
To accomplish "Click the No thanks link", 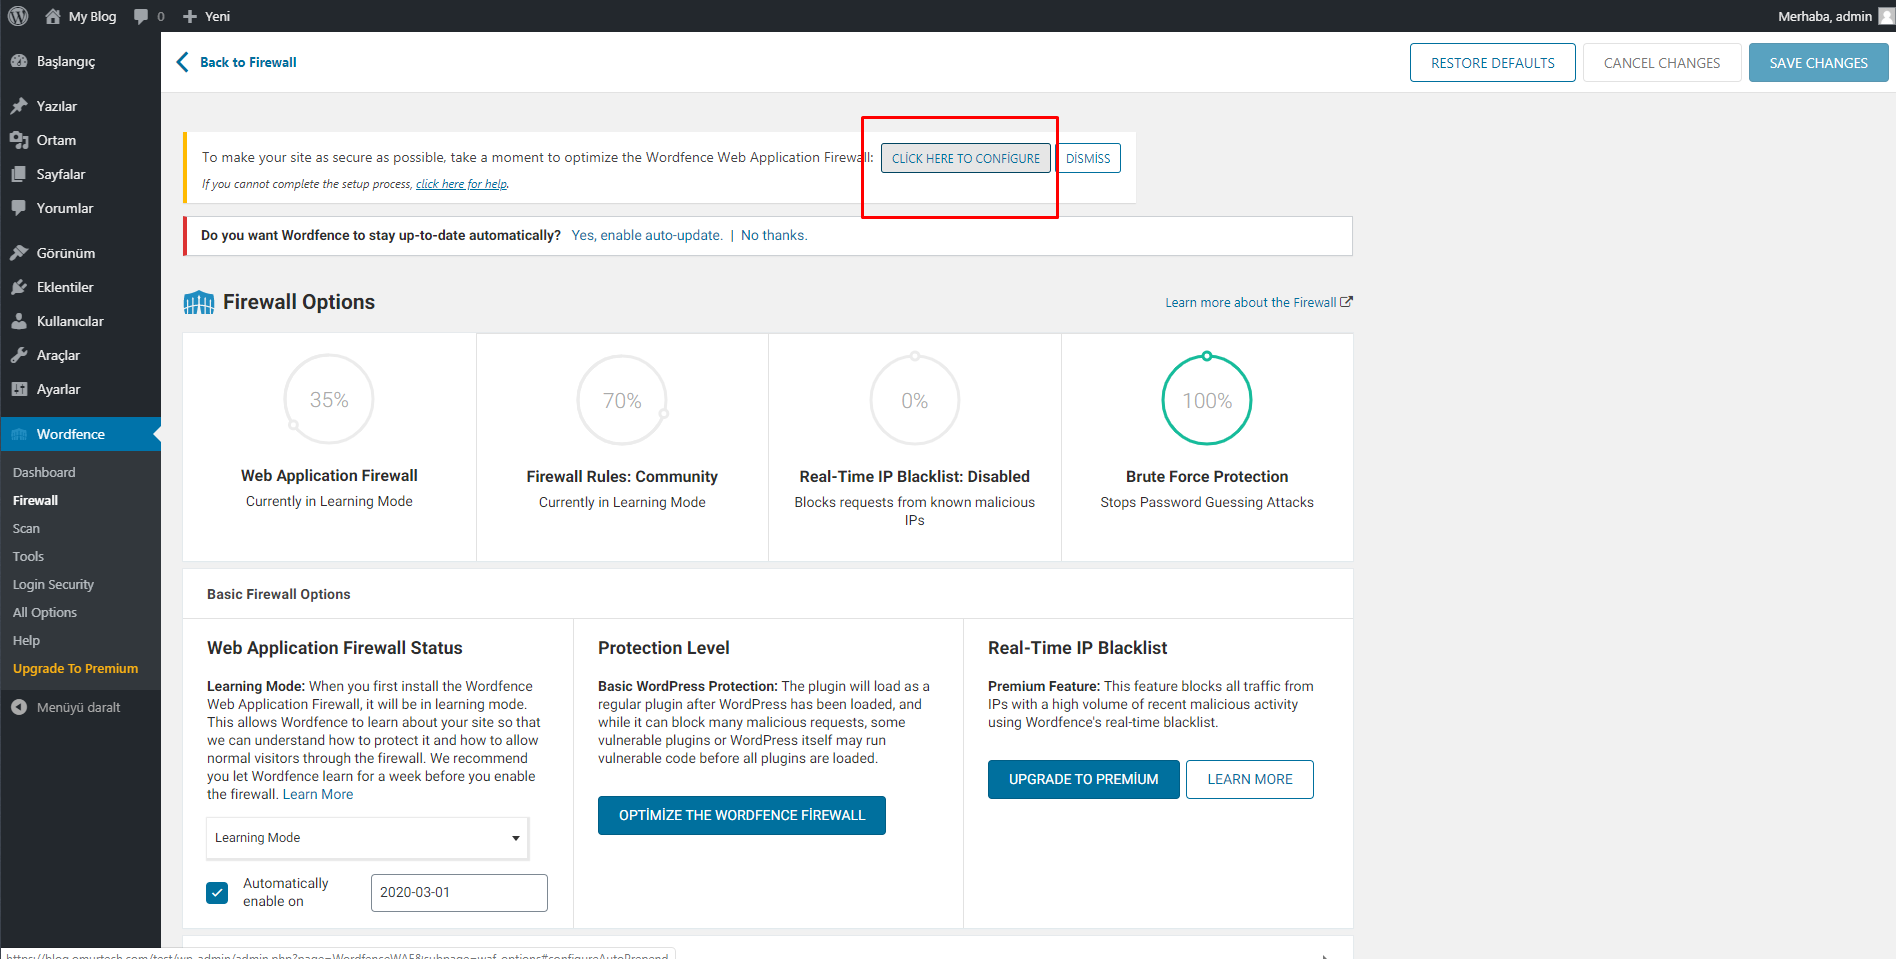I will 774,235.
